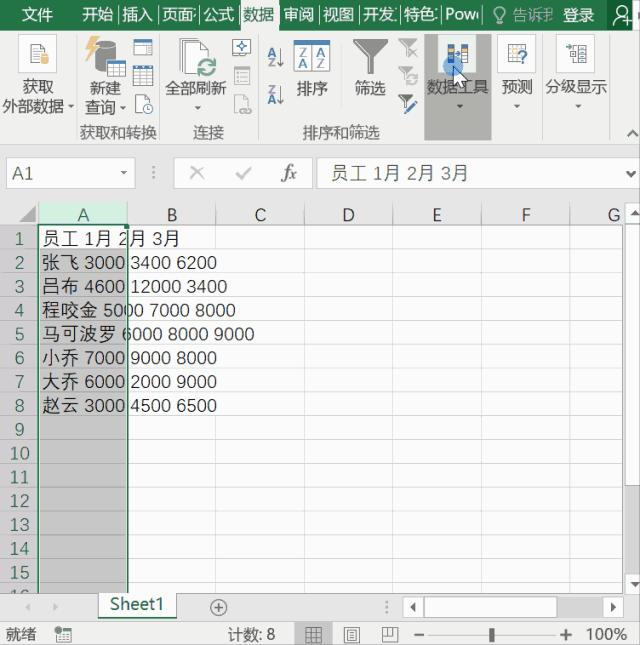Click the 重新应用 filter icon
Screen dimensions: 640x645
(x=408, y=76)
